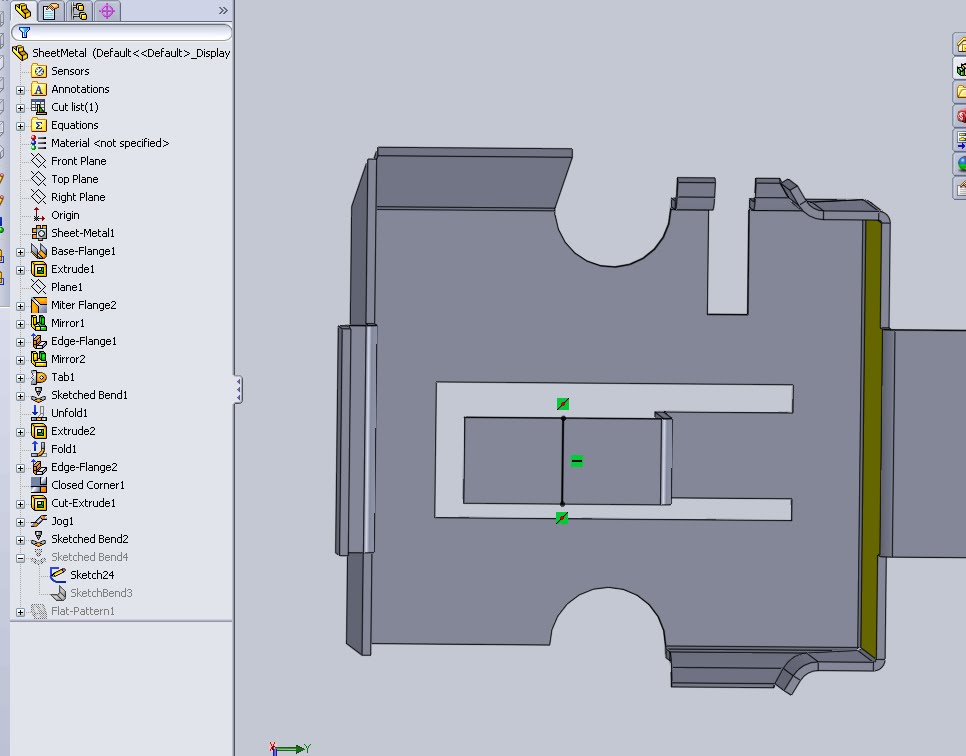966x756 pixels.
Task: Select the Miter Flange2 feature icon
Action: click(39, 305)
